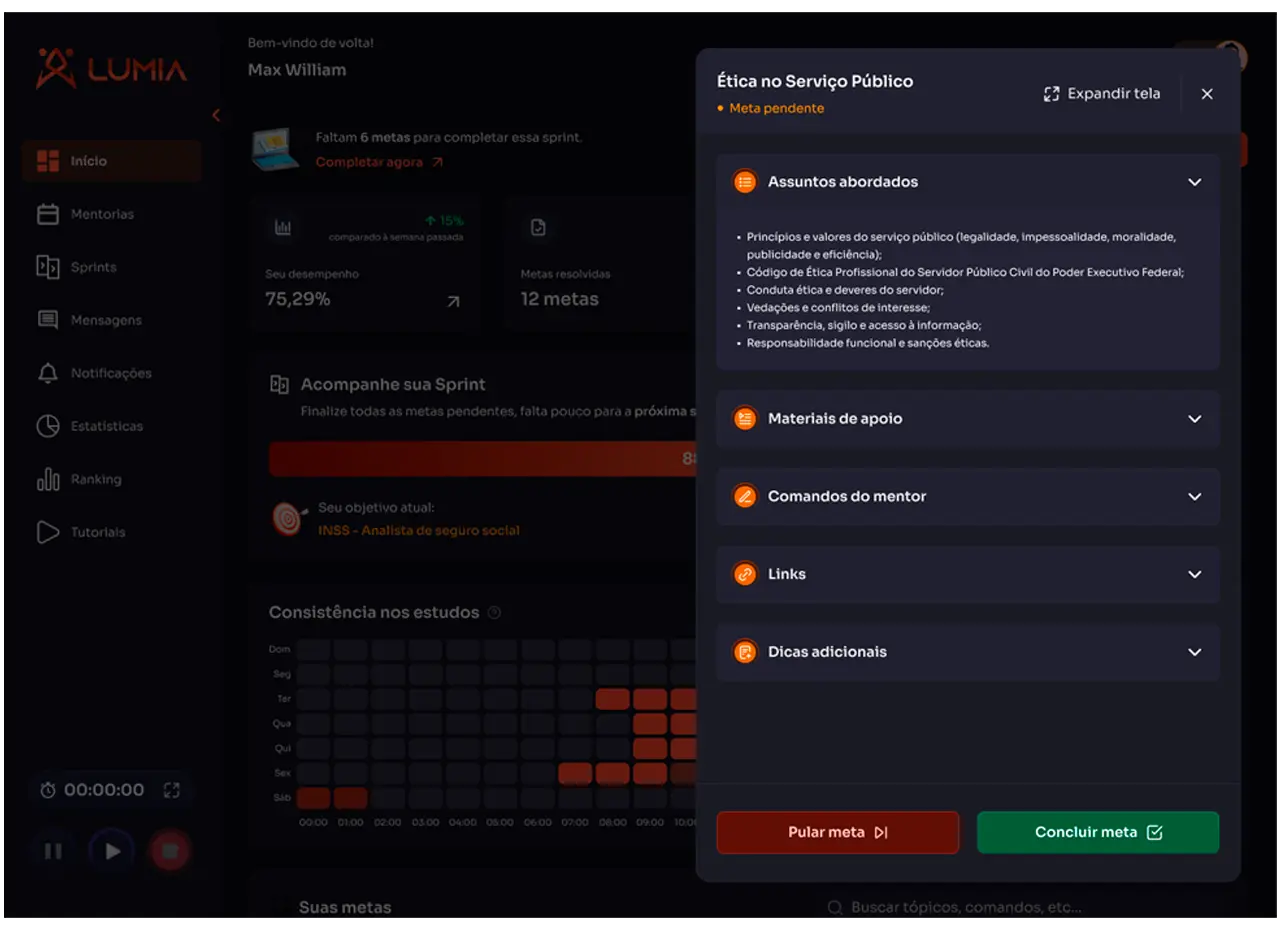Go to Ranking in the sidebar

coord(95,480)
